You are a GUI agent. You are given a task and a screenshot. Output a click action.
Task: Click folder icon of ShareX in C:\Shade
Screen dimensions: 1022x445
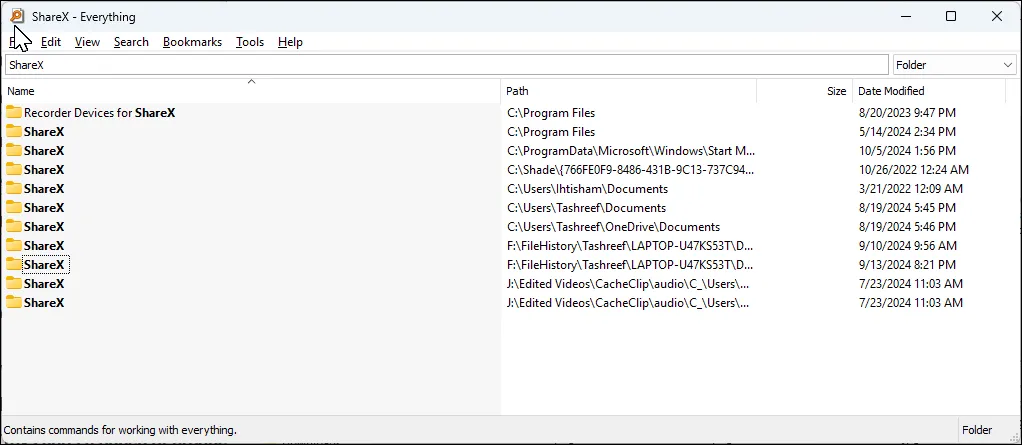point(14,169)
